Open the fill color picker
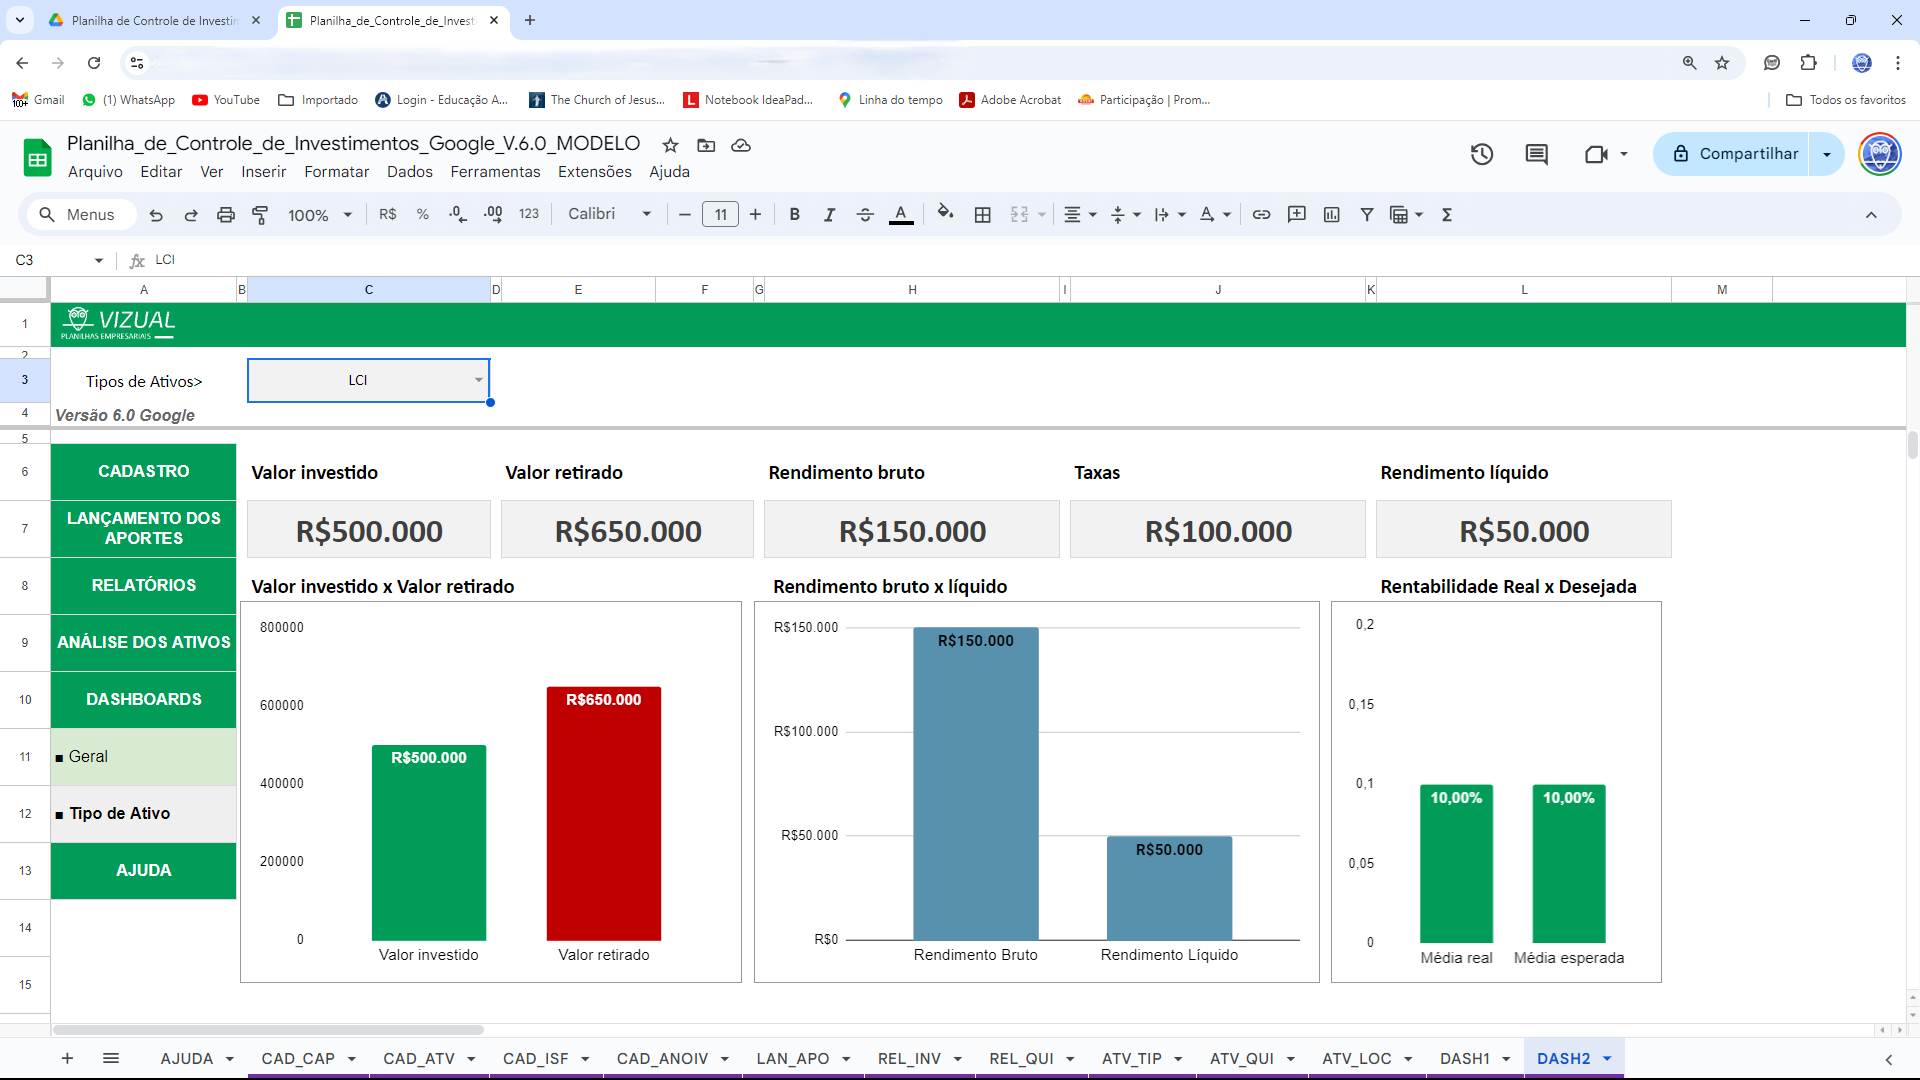The width and height of the screenshot is (1920, 1080). [944, 213]
